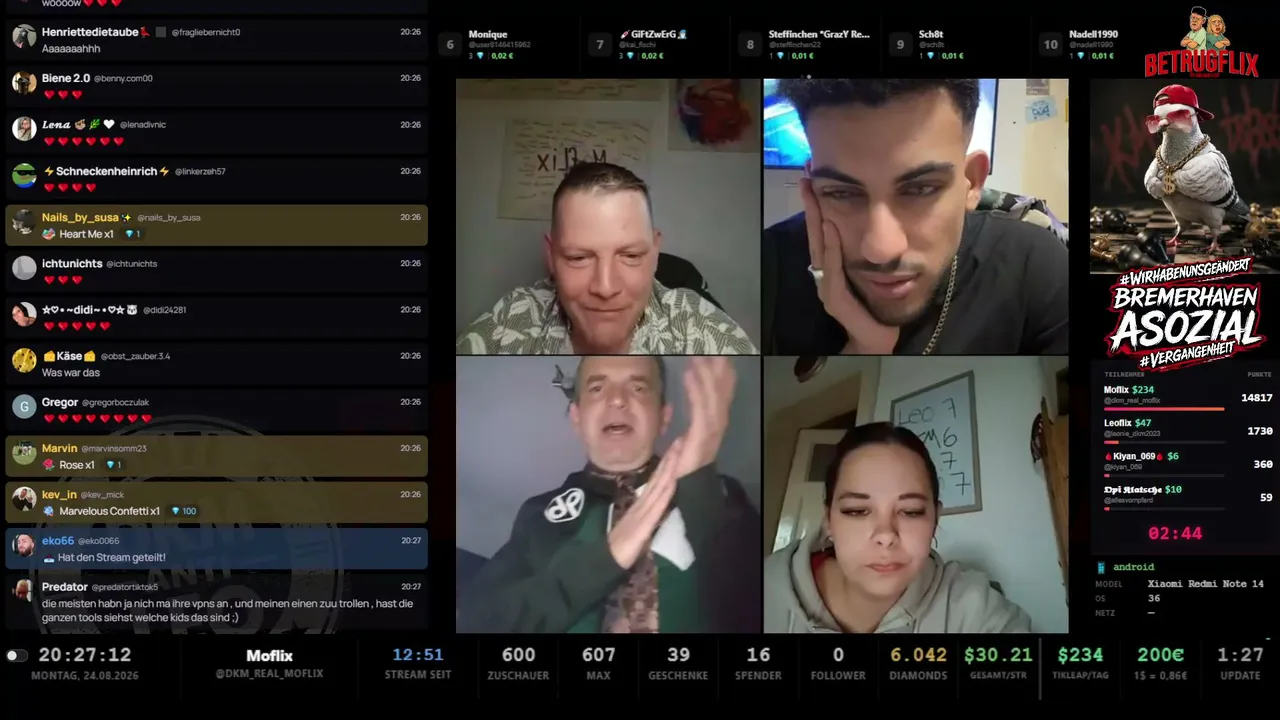Select the 39 Geschenke counter
This screenshot has height=720, width=1280.
coord(678,655)
